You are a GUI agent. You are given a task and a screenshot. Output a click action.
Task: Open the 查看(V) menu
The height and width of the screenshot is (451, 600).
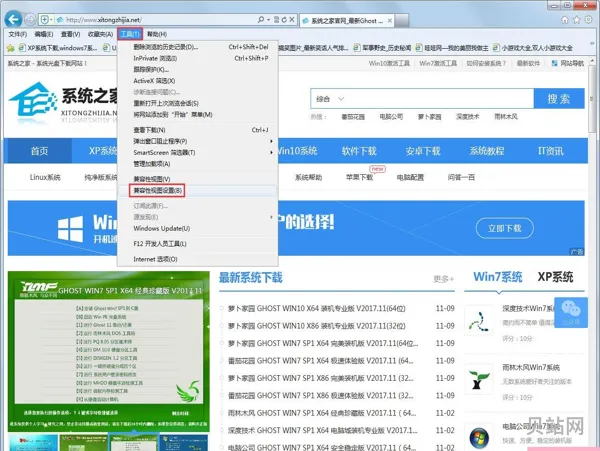pyautogui.click(x=70, y=34)
